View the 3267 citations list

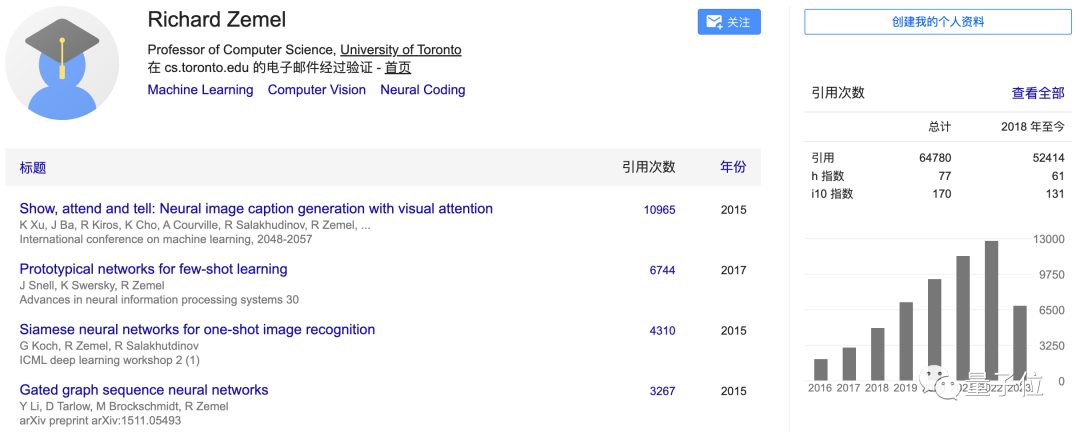click(662, 391)
